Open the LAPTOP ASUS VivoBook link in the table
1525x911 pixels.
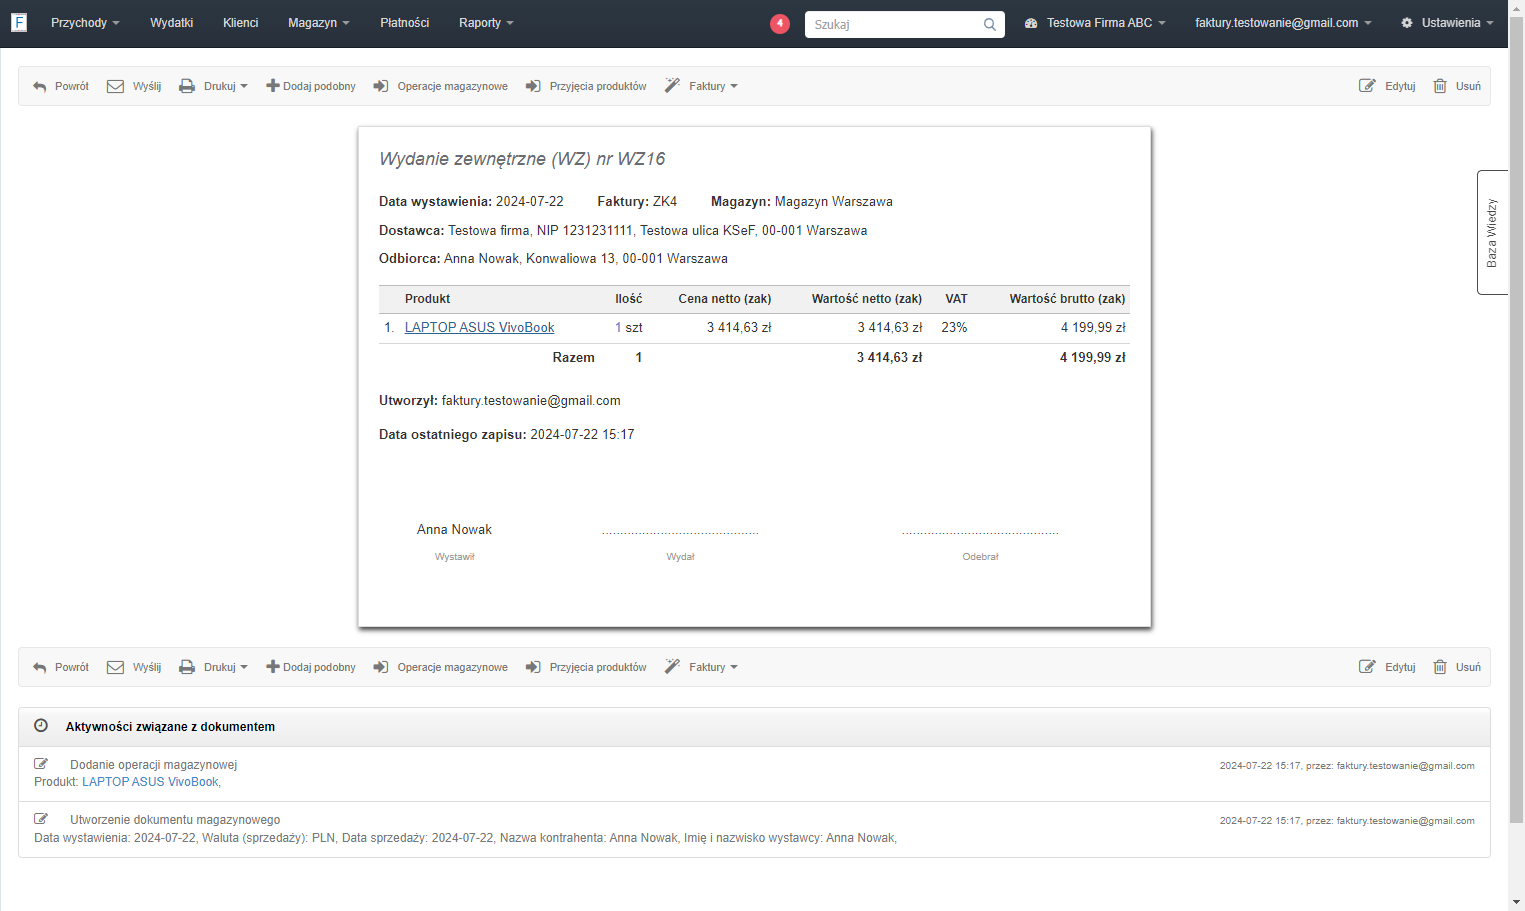click(479, 327)
